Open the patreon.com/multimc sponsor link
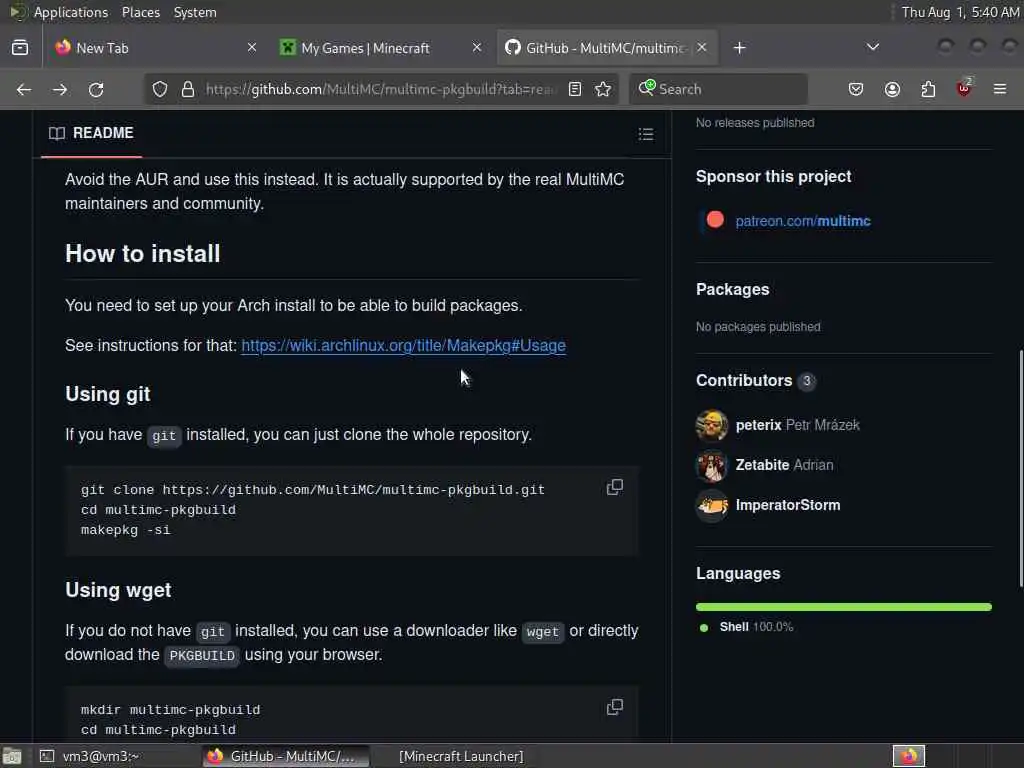Viewport: 1024px width, 768px height. 803,221
